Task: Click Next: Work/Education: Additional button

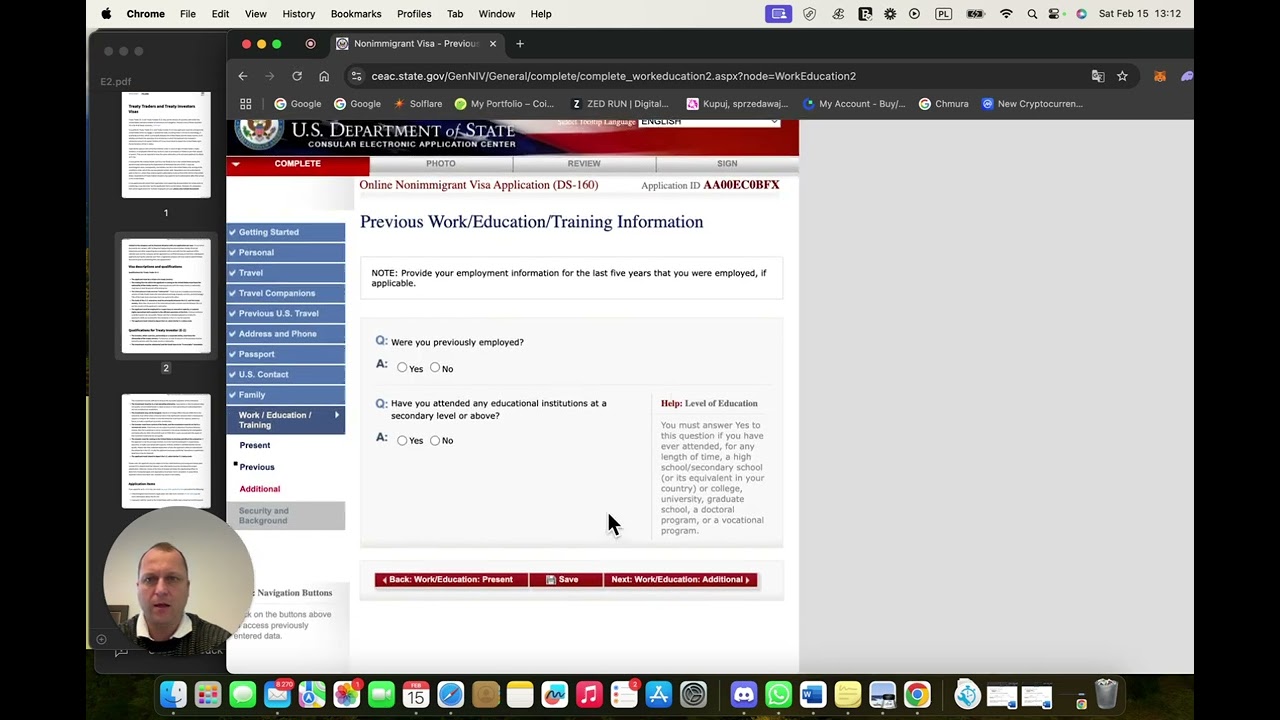Action: click(x=680, y=580)
